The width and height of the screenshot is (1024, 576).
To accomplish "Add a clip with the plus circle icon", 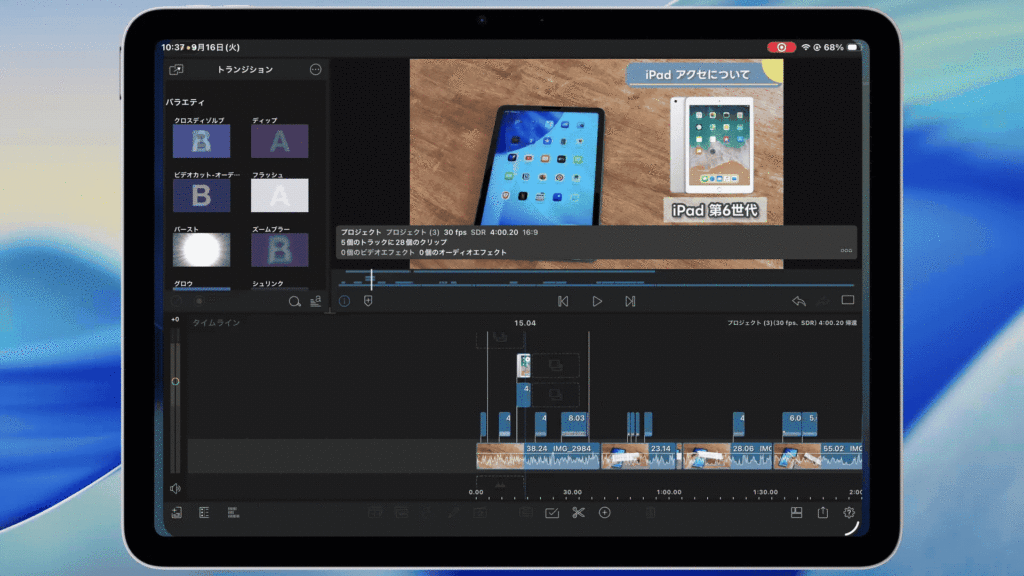I will [605, 513].
